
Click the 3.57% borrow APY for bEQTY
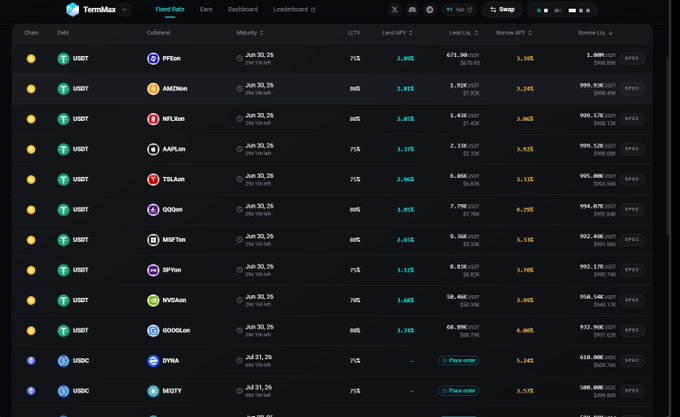click(x=525, y=391)
